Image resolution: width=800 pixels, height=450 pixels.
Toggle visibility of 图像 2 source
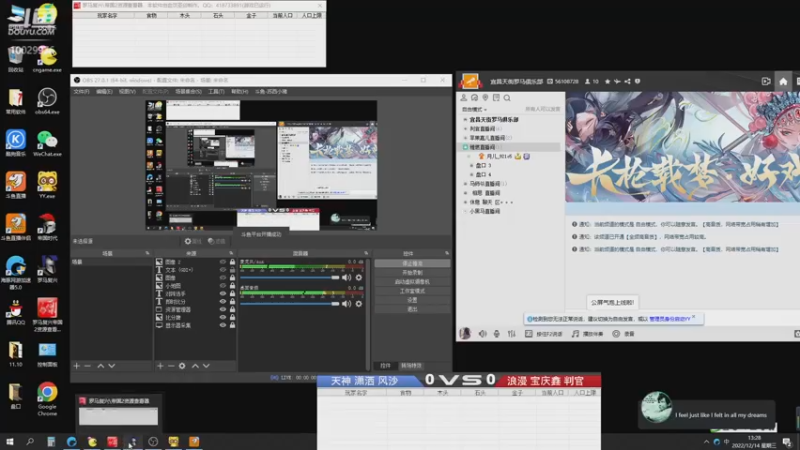223,262
